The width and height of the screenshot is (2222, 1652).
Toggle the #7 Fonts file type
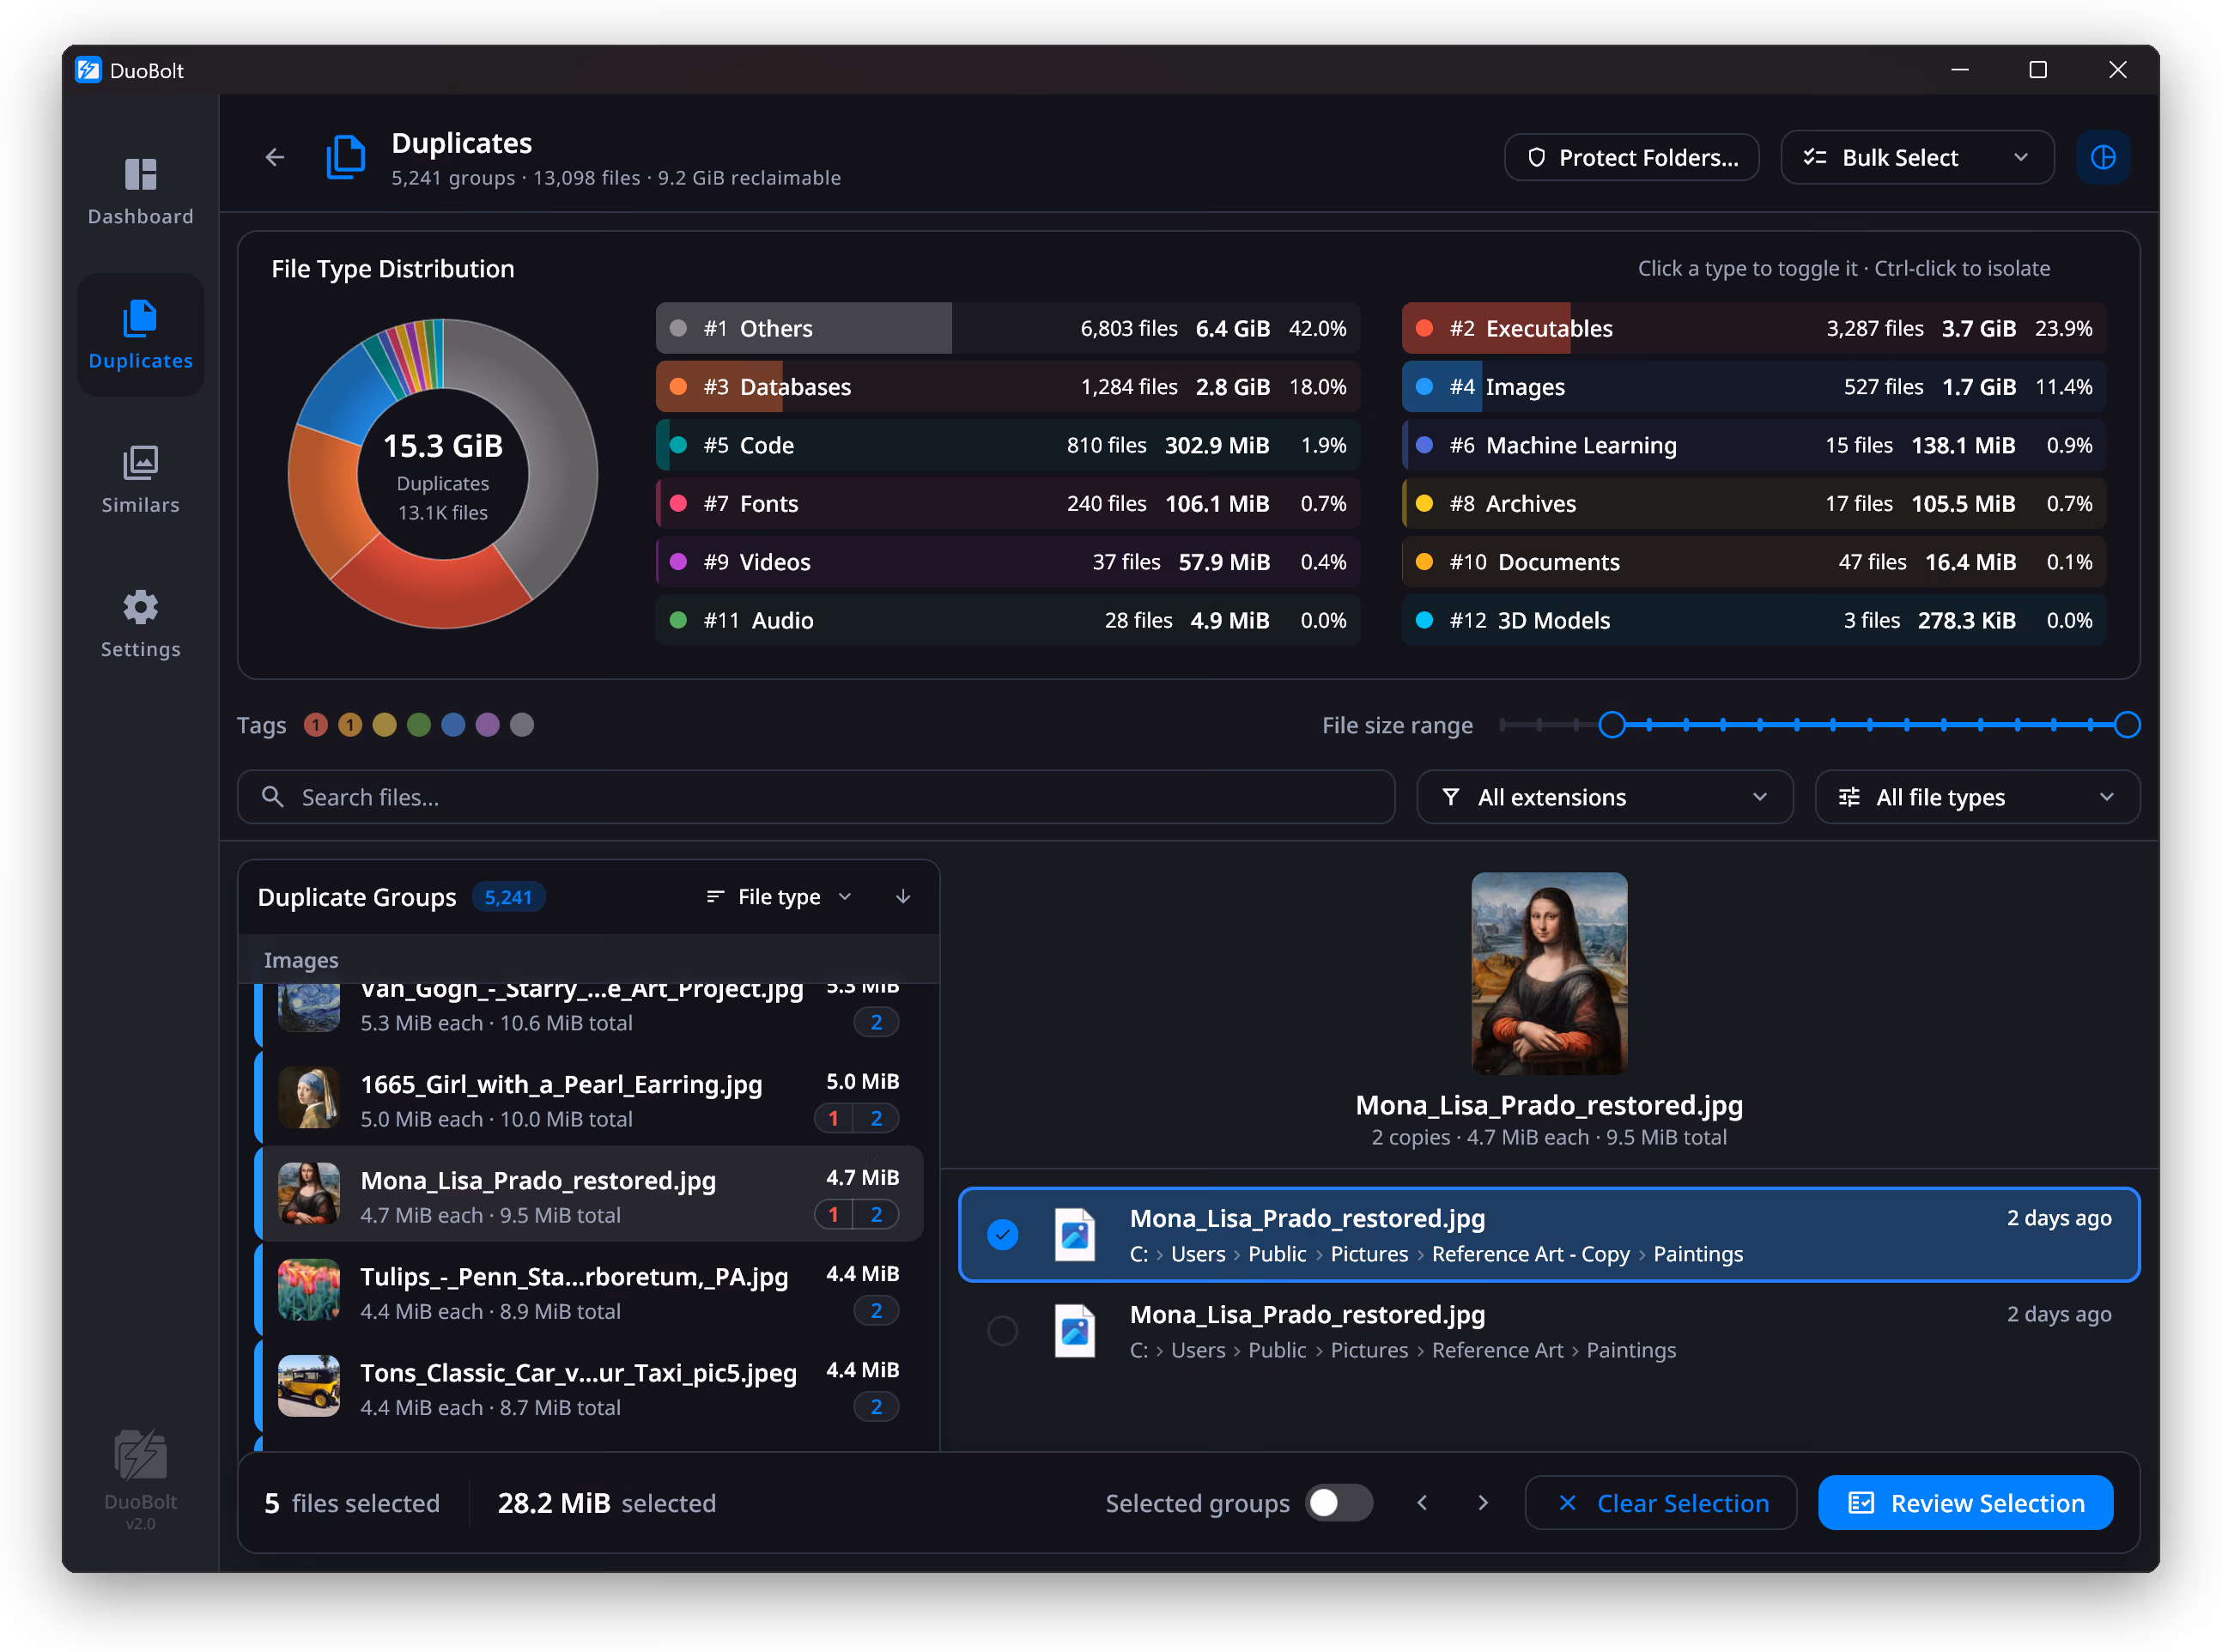(1007, 504)
